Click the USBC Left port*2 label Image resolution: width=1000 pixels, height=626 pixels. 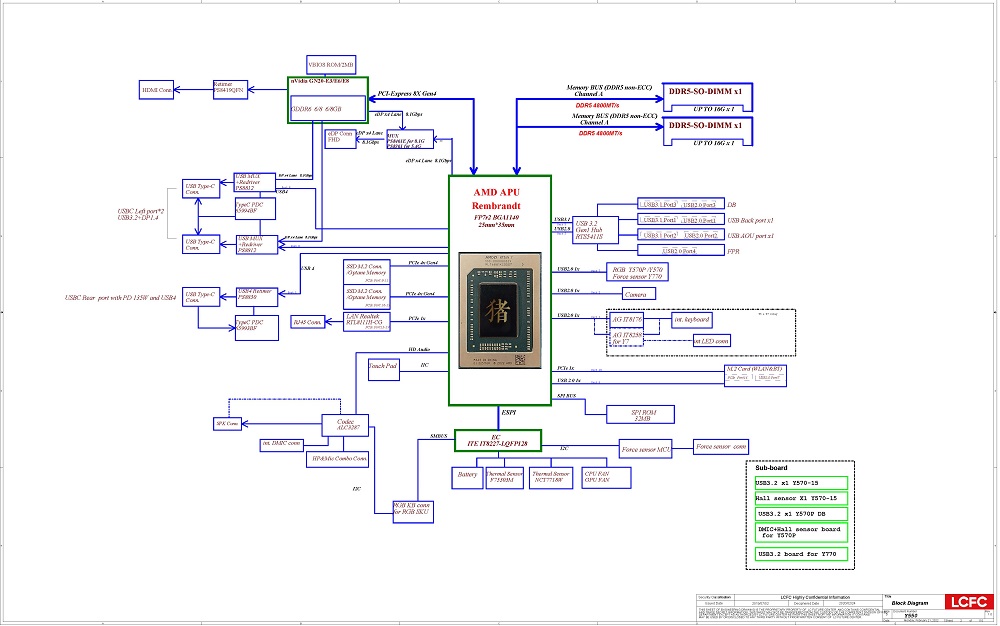coord(140,211)
